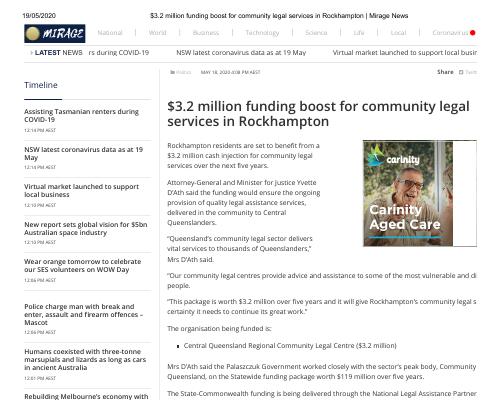Select the Local nav item

coord(398,33)
